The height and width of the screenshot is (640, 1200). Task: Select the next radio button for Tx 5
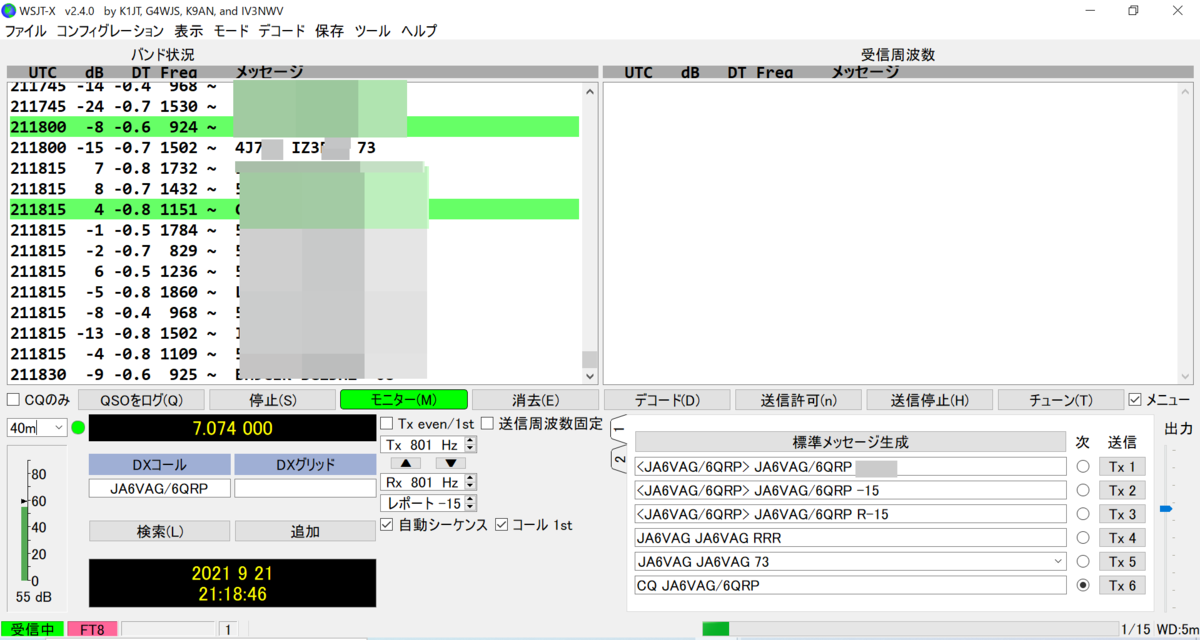click(1082, 562)
